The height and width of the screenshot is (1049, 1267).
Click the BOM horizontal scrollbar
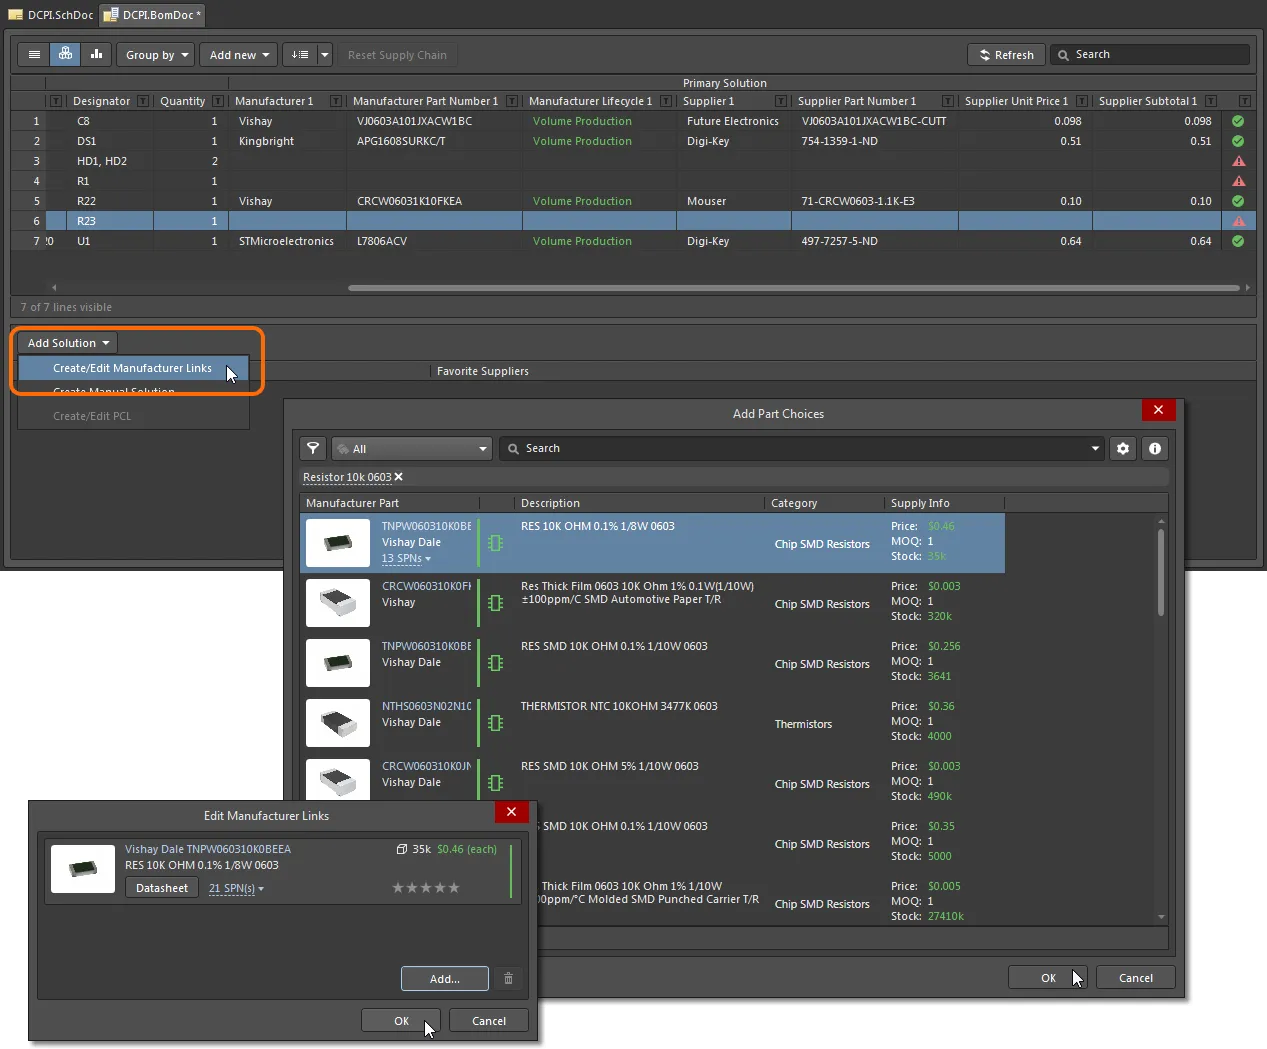coord(795,288)
